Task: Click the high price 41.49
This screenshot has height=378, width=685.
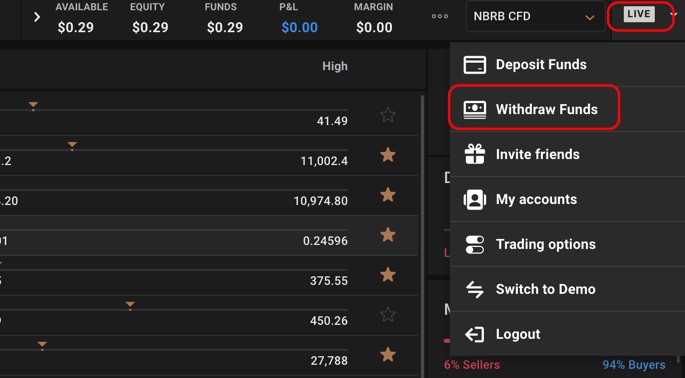Action: click(x=332, y=121)
